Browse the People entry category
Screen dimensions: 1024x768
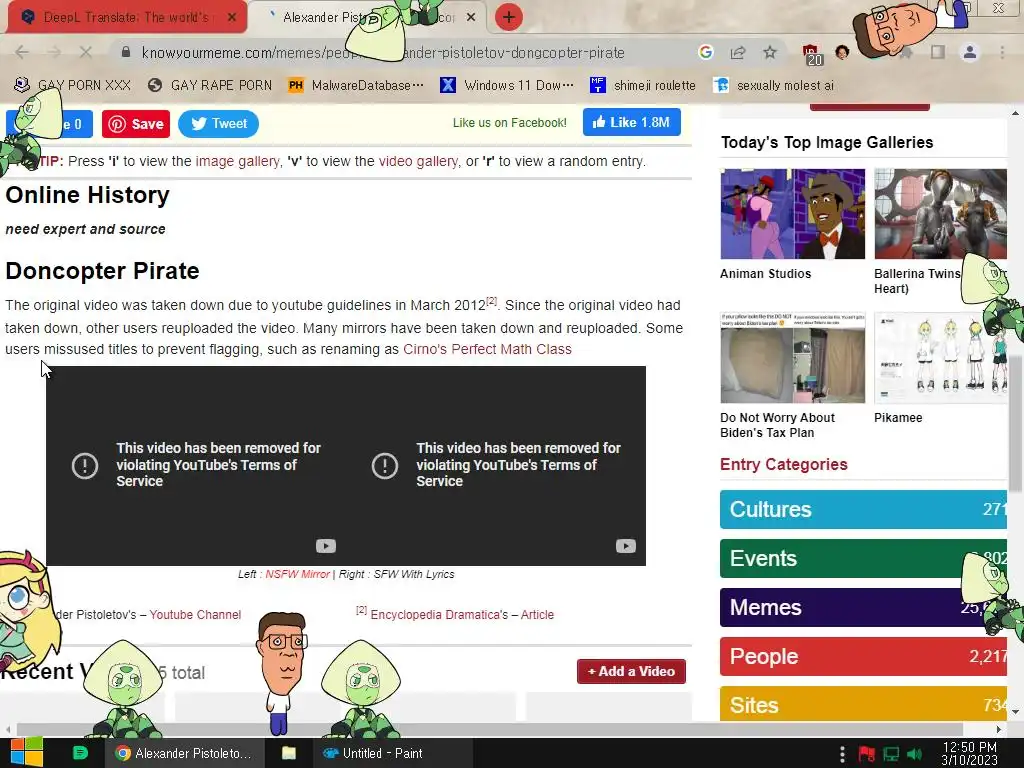[863, 656]
